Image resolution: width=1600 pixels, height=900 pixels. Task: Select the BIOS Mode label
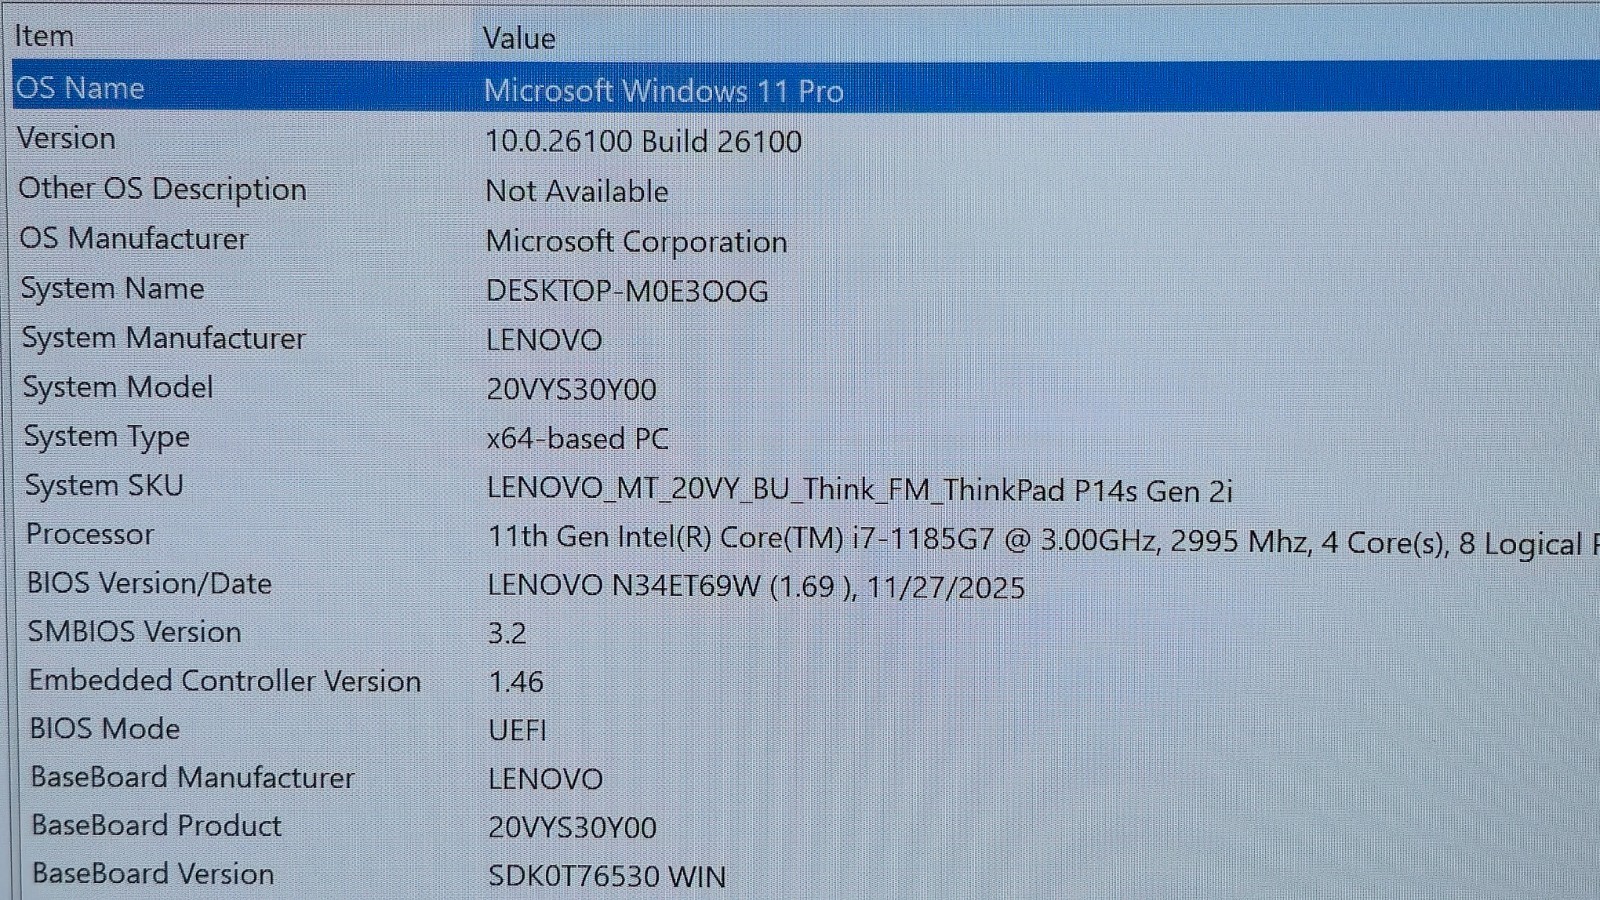(x=105, y=729)
